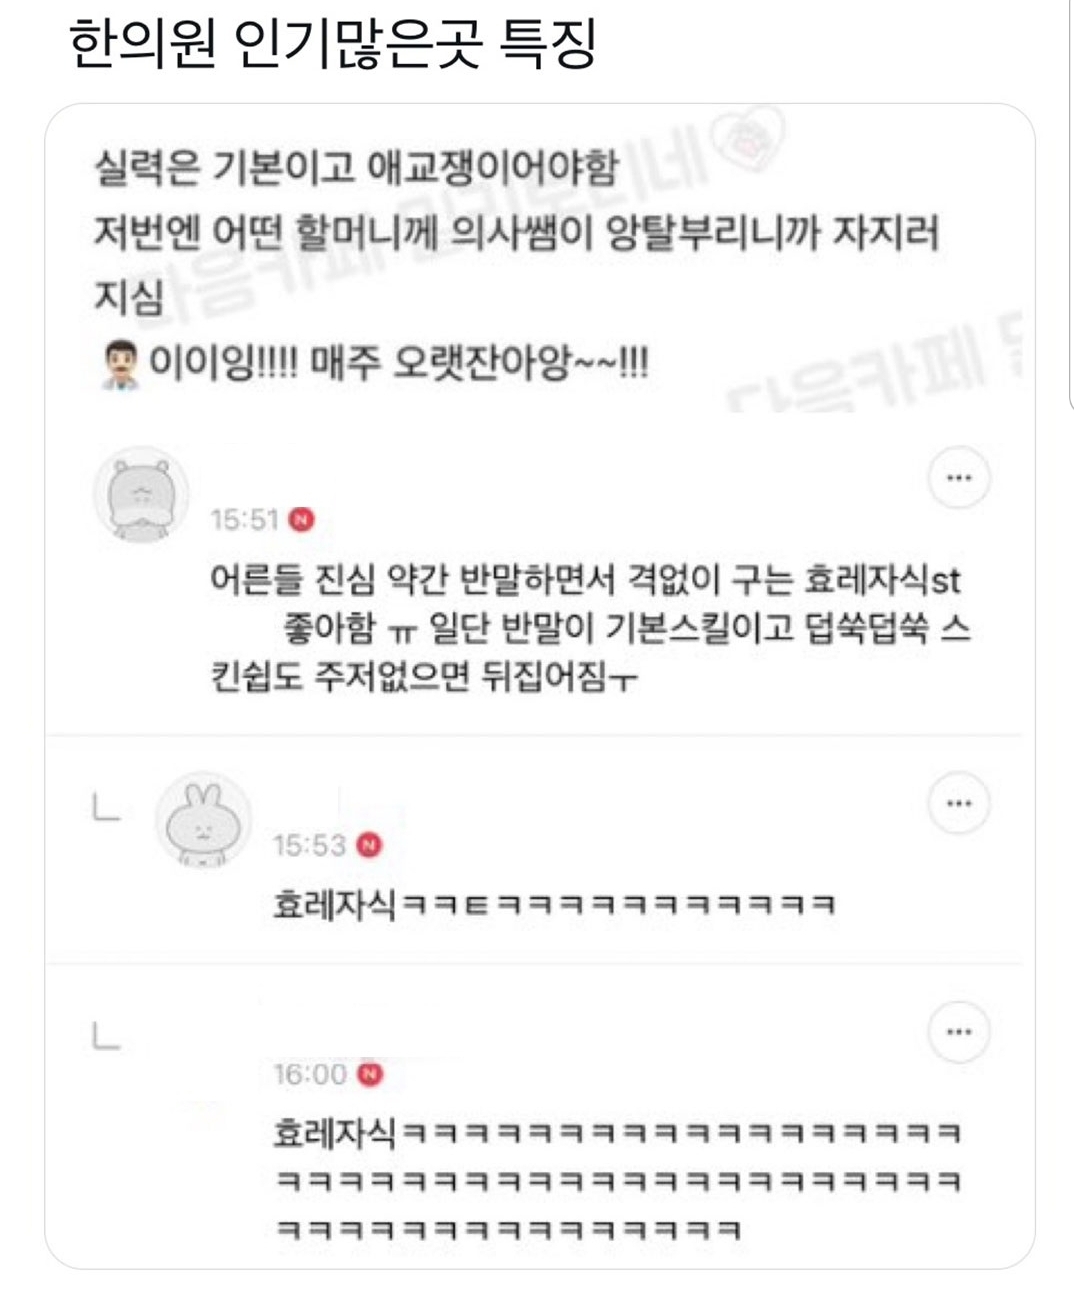1074x1306 pixels.
Task: Open more options for the 16:00 reply
Action: [959, 1031]
